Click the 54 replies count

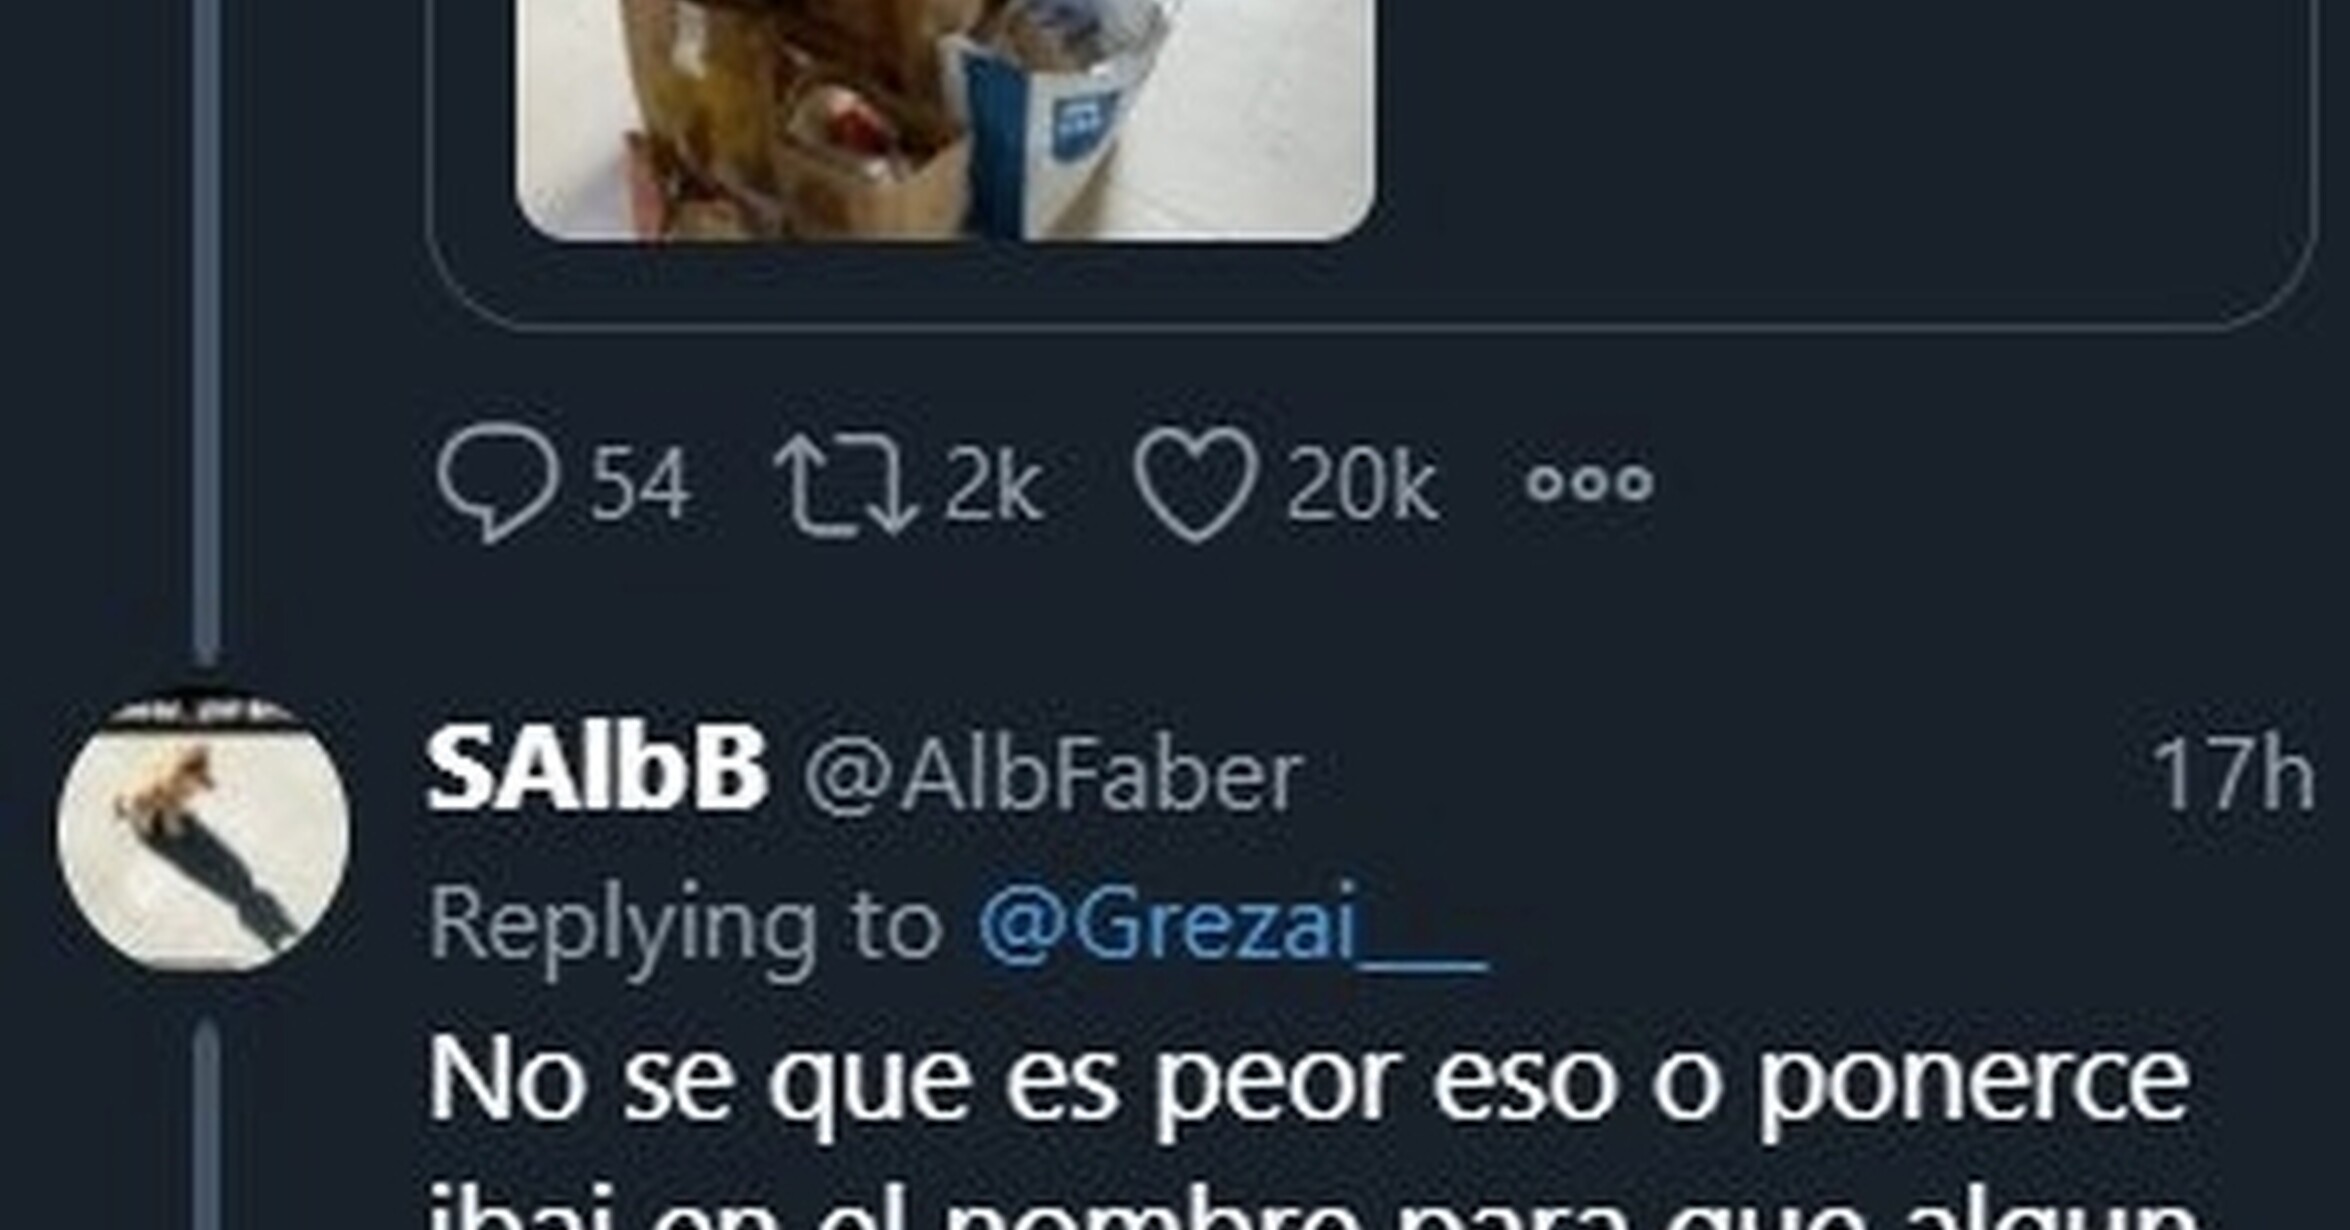(x=640, y=485)
